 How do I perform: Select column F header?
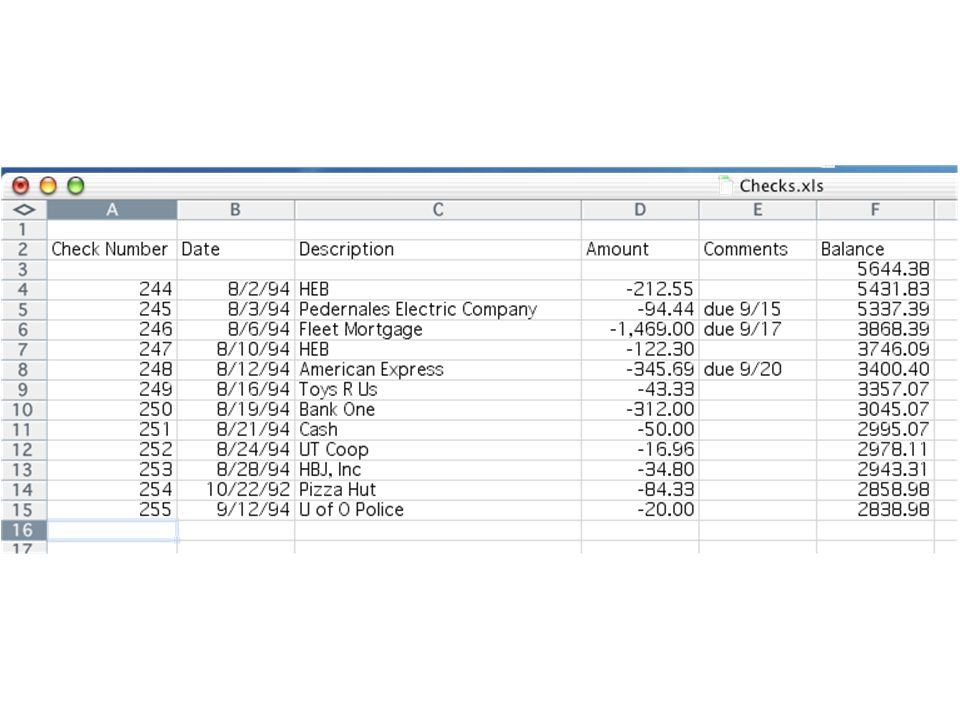875,210
